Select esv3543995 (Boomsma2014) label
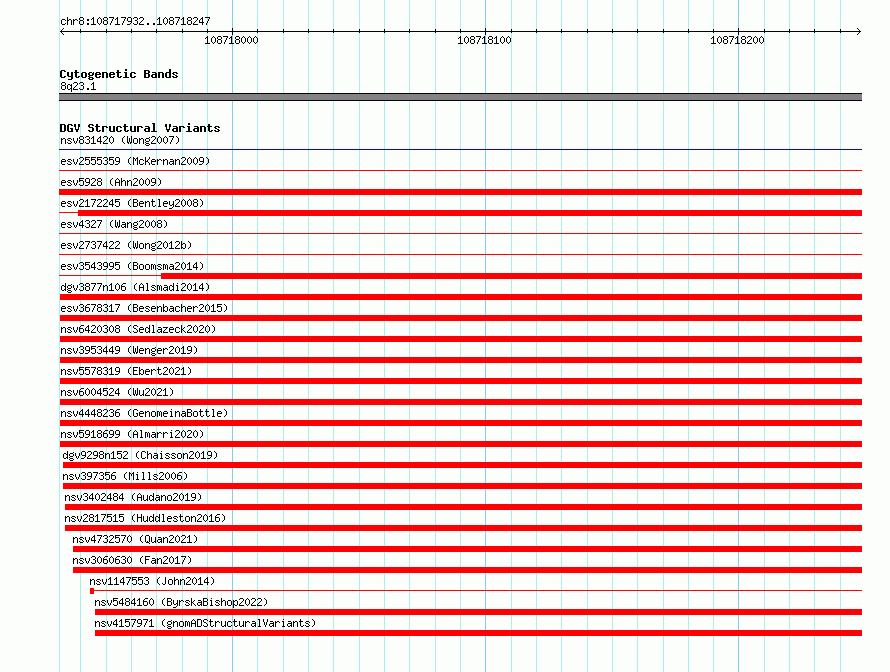 132,266
